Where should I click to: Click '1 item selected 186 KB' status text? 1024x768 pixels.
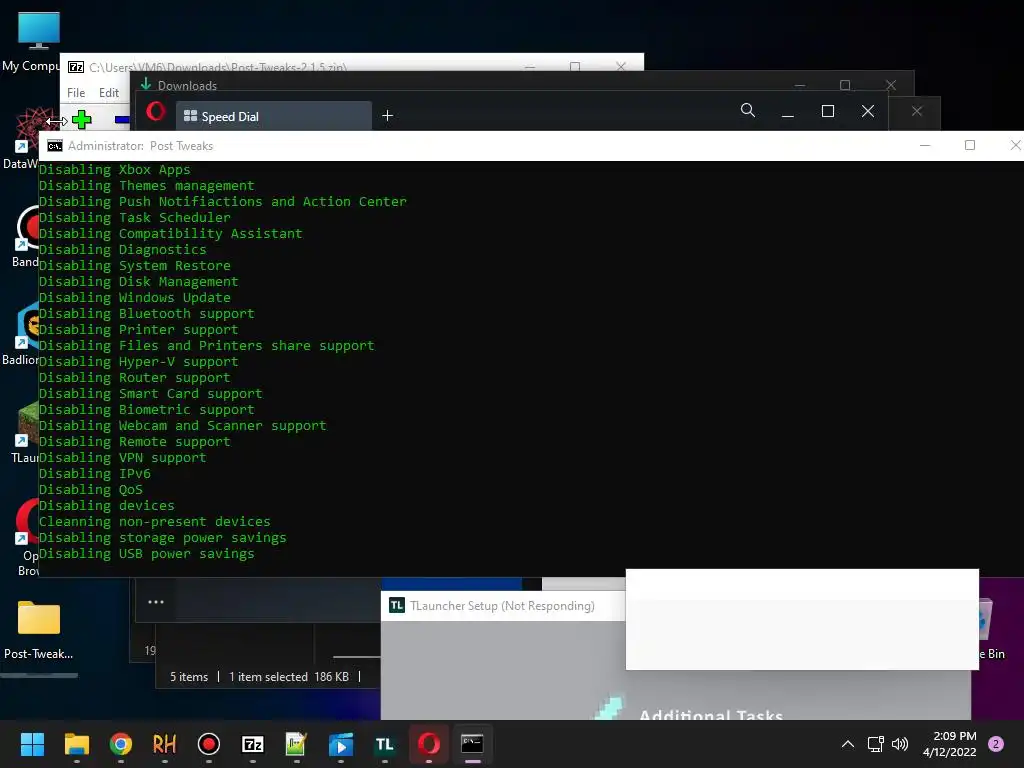click(289, 677)
